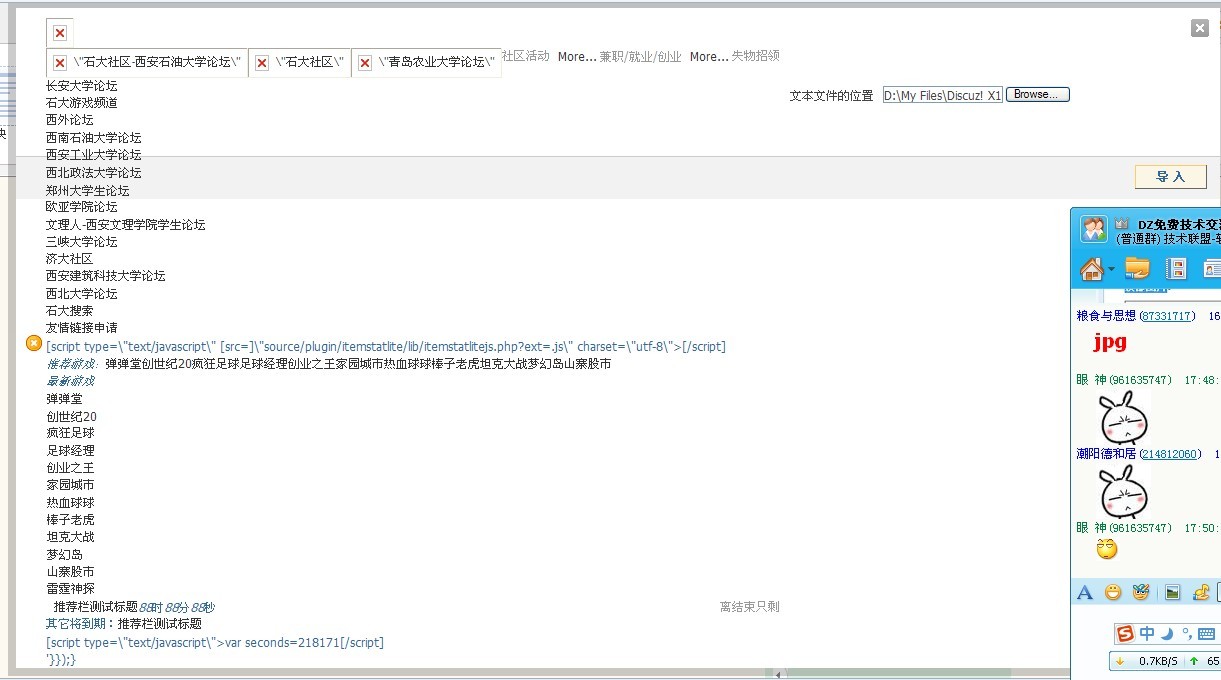This screenshot has height=680, width=1221.
Task: Open the 弹弹堂 game link in list
Action: click(x=64, y=399)
